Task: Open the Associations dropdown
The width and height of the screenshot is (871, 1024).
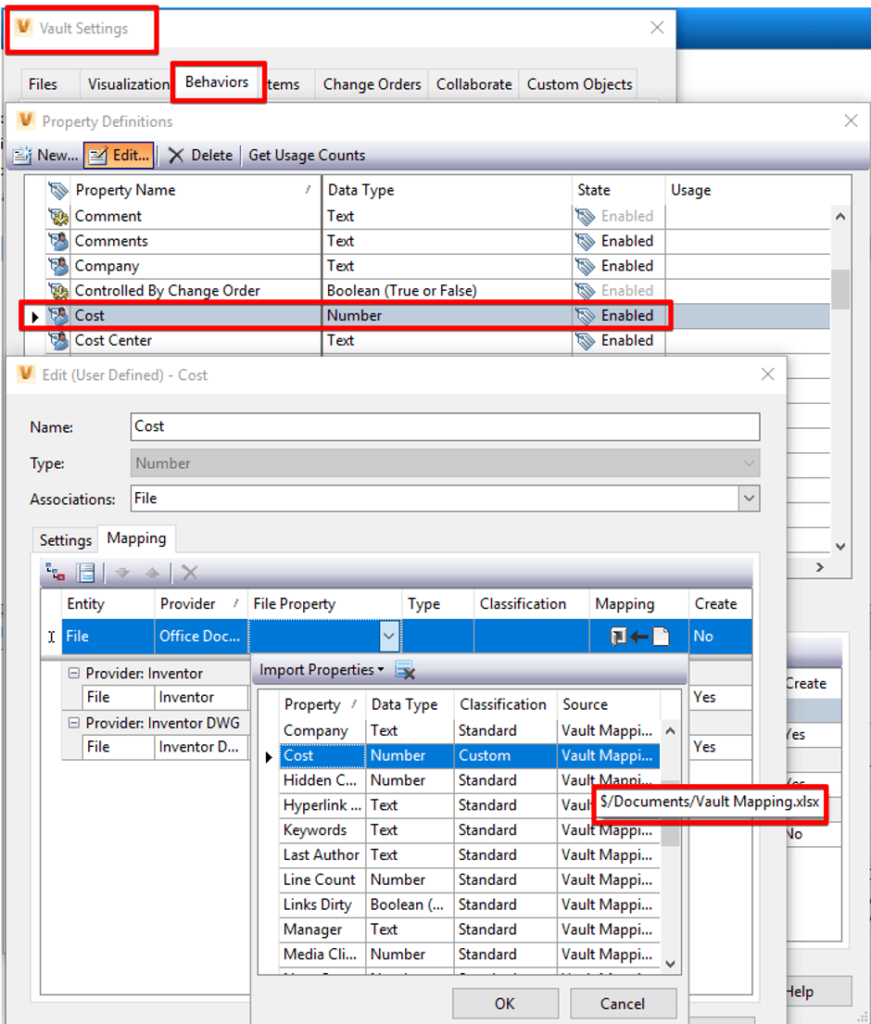Action: click(x=749, y=499)
